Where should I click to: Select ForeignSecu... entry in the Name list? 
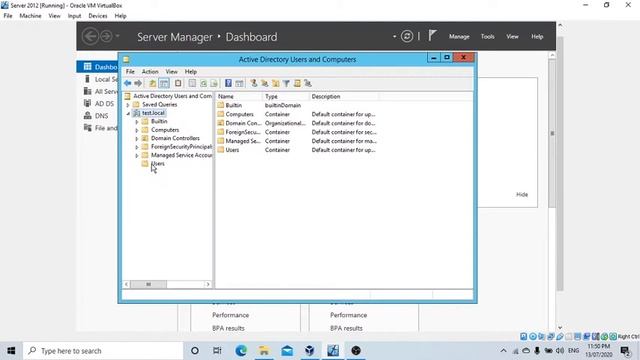point(242,132)
